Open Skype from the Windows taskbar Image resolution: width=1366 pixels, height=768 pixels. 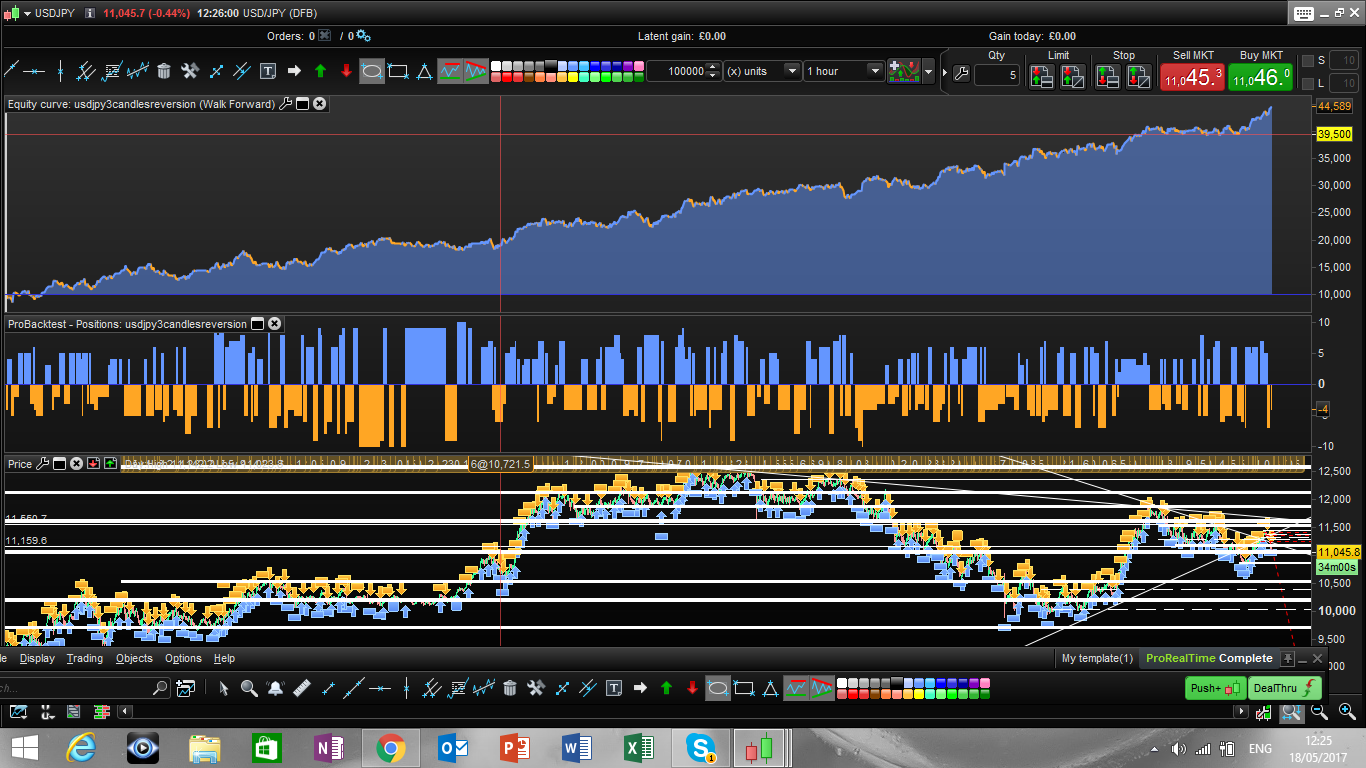[700, 747]
